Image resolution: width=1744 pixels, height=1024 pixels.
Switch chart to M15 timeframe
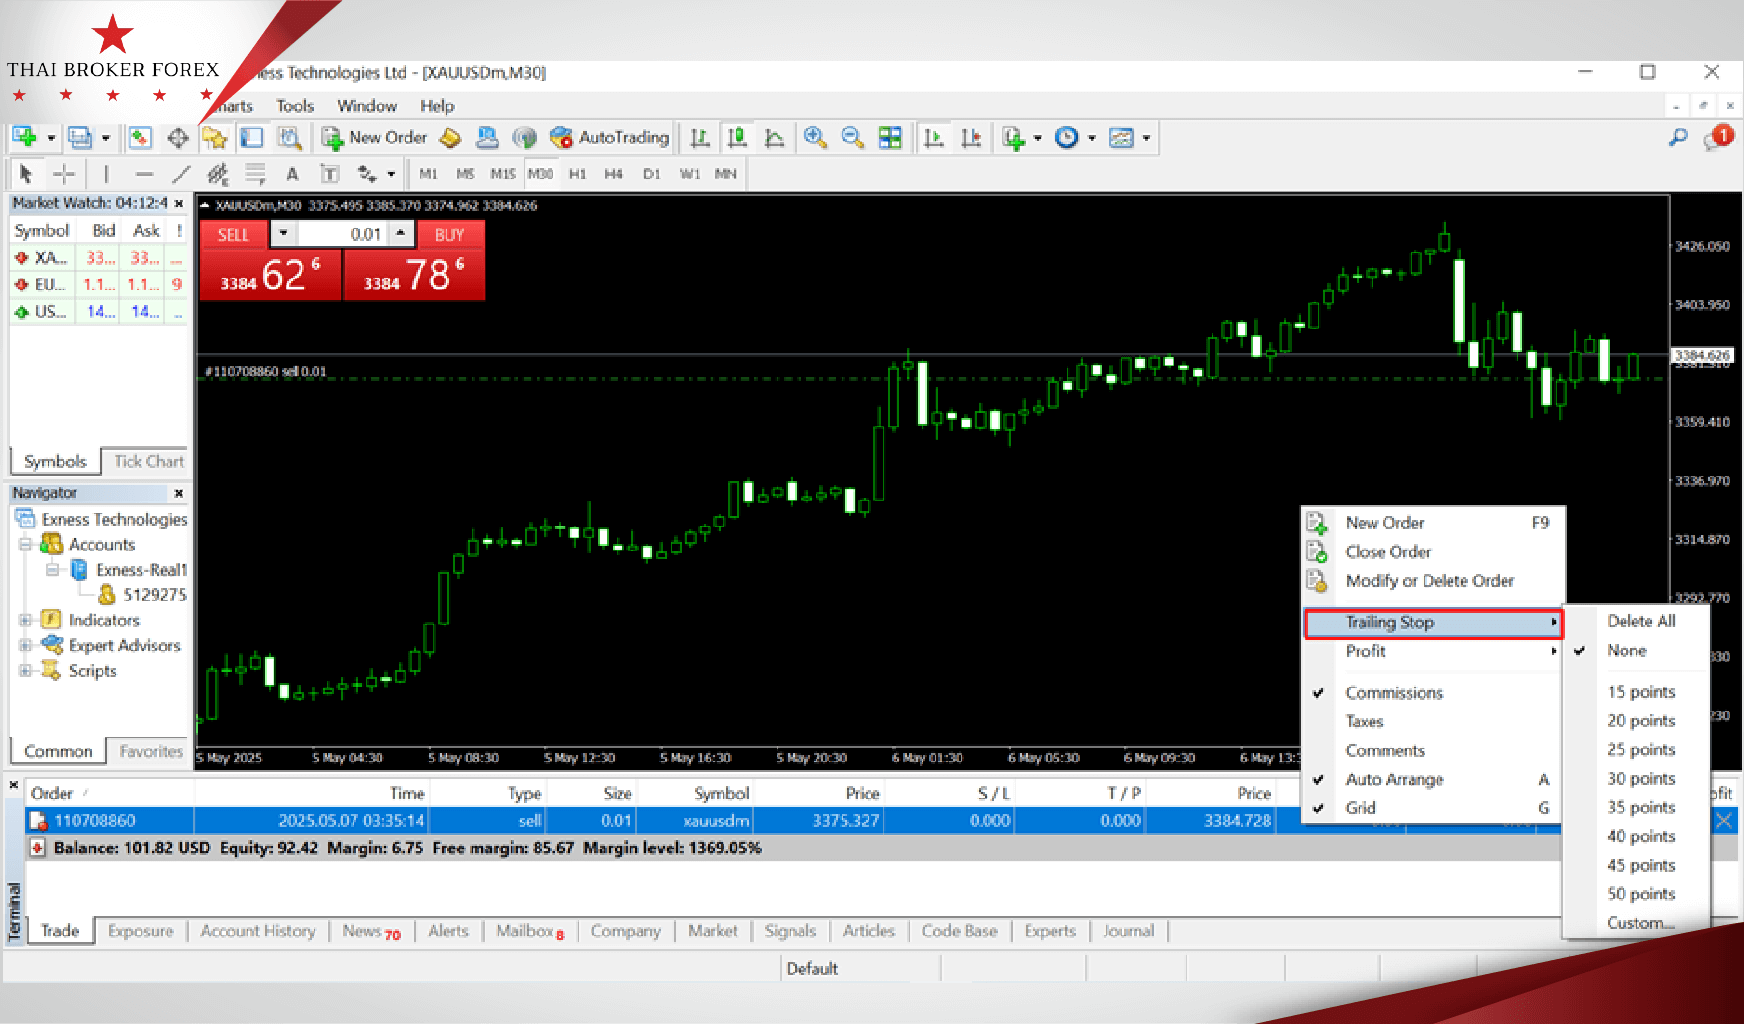(503, 174)
